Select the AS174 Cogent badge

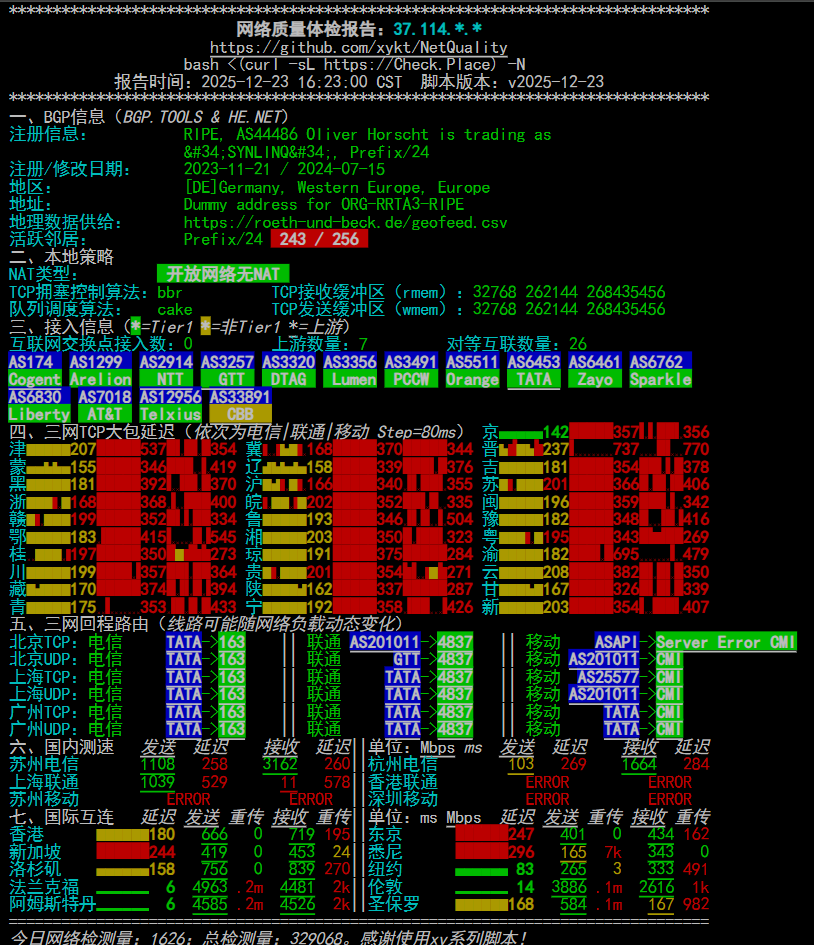[37, 369]
